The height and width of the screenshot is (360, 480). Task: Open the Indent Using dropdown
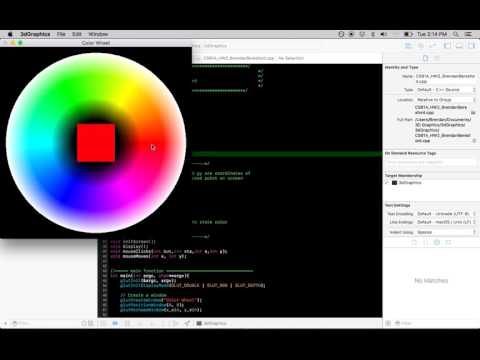pyautogui.click(x=445, y=232)
